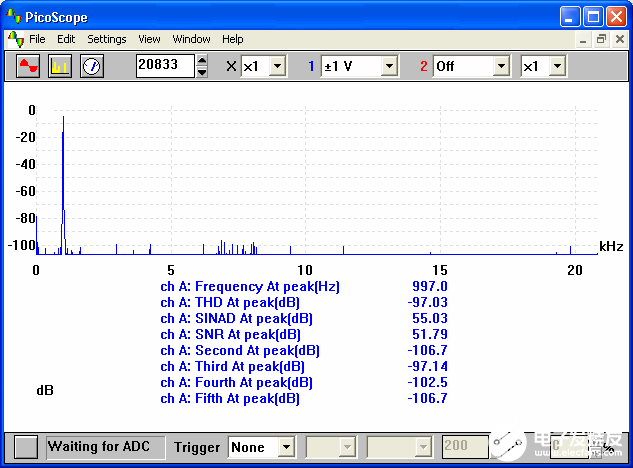Click the -97.03 THD value

coord(428,302)
